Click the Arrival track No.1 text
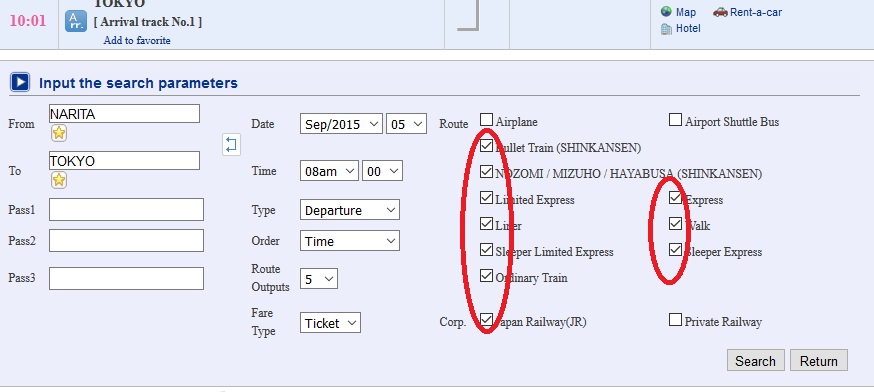Image resolution: width=874 pixels, height=392 pixels. point(148,22)
